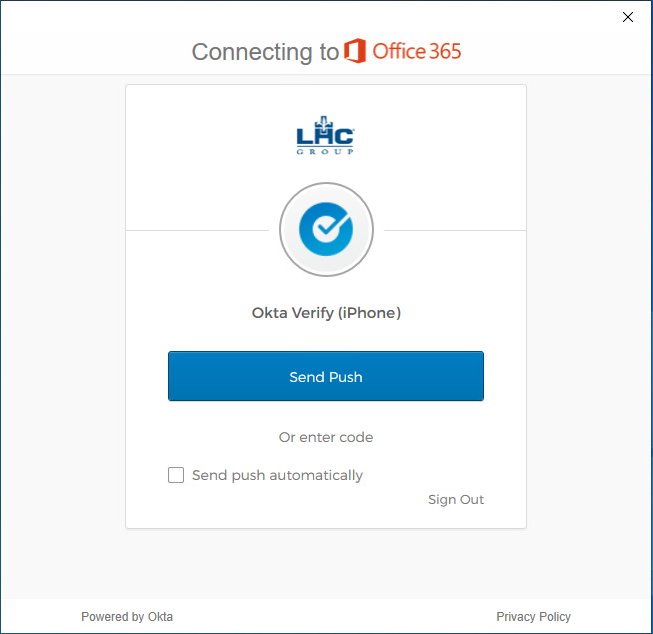Close the sign-in window
The height and width of the screenshot is (634, 653).
628,17
